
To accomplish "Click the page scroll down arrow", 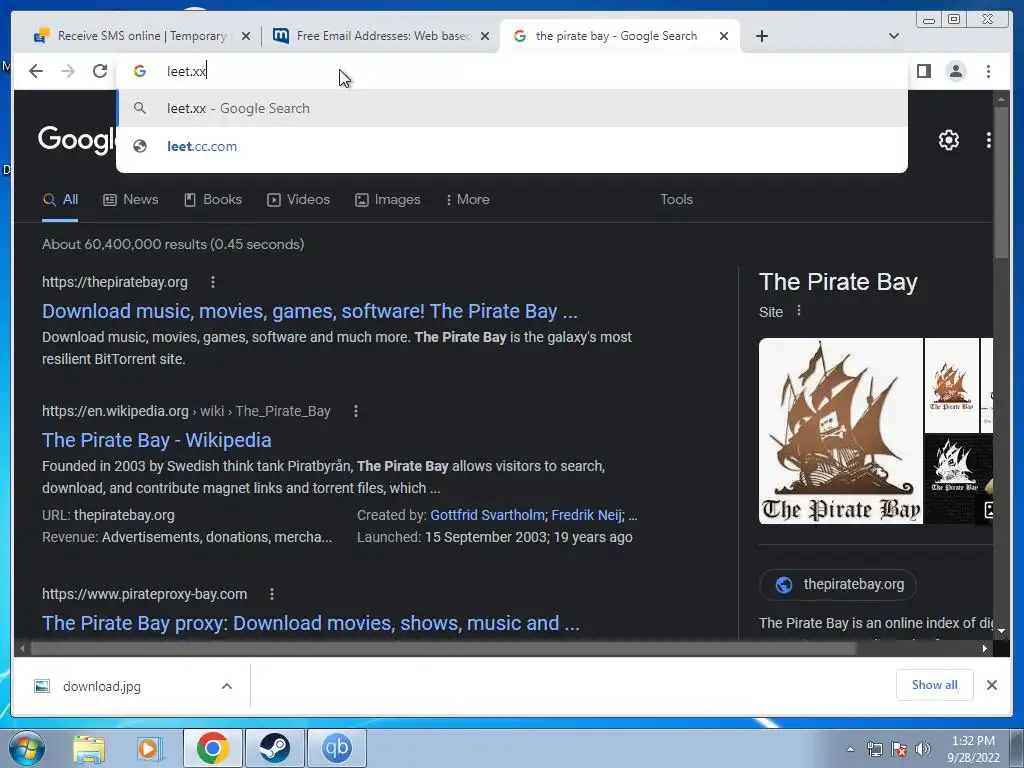I will point(1001,631).
